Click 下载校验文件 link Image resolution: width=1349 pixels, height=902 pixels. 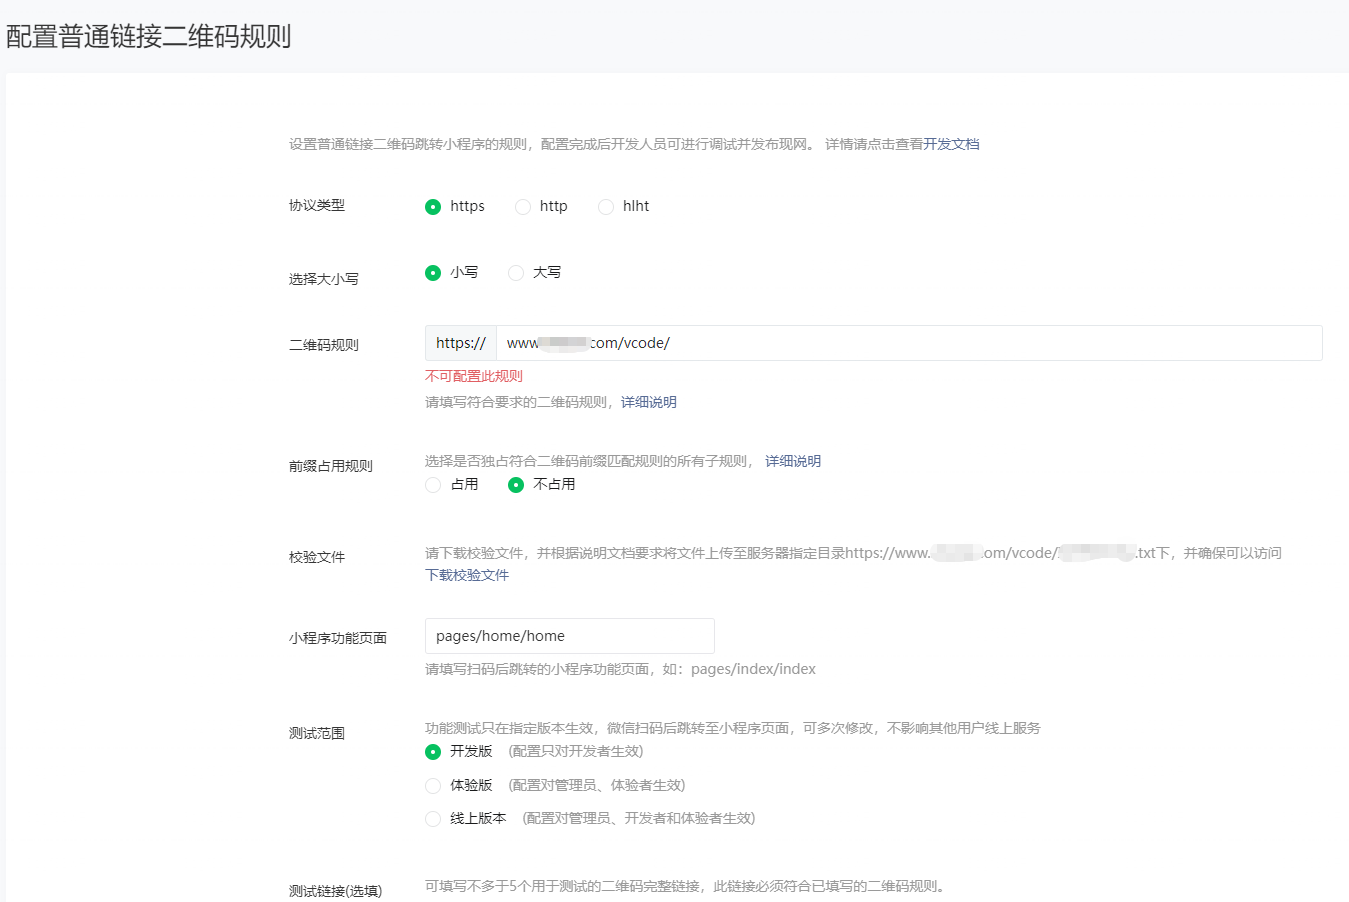[x=467, y=575]
